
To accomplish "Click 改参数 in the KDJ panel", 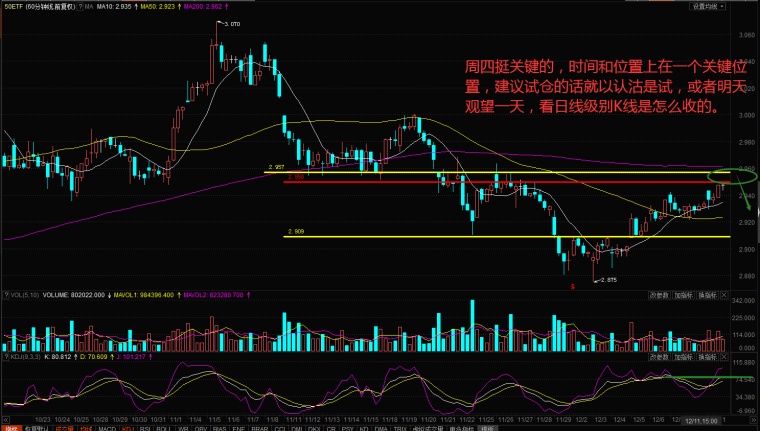I will (659, 355).
